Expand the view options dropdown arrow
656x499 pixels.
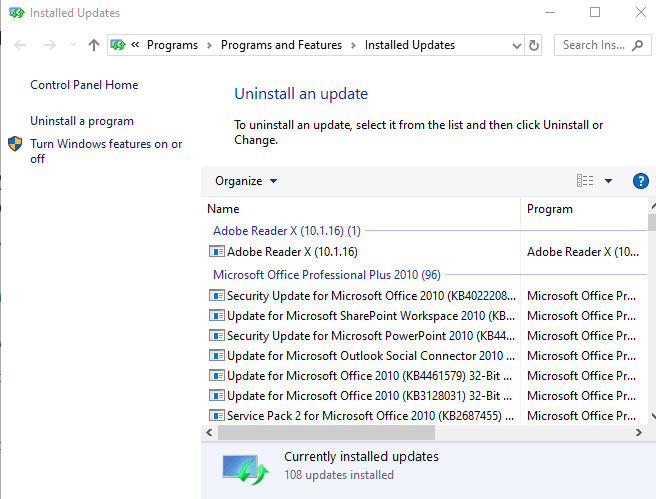click(608, 181)
